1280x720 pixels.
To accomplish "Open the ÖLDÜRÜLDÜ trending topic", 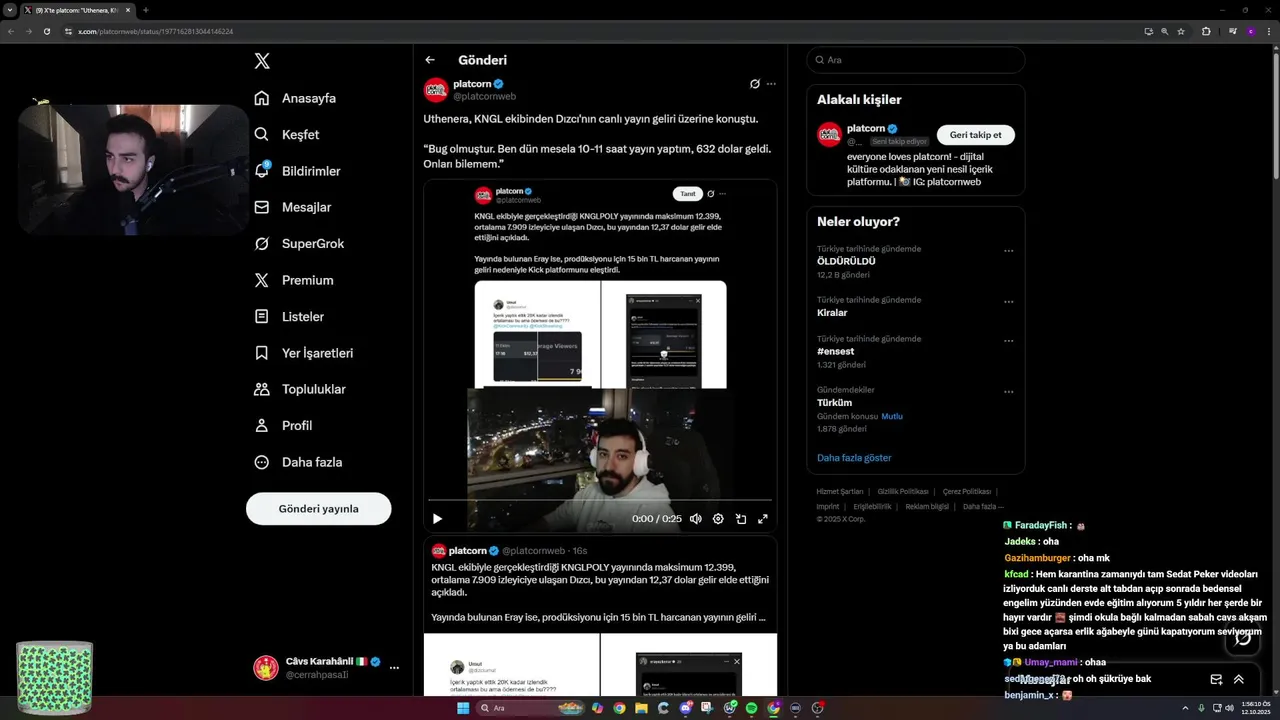I will [846, 261].
